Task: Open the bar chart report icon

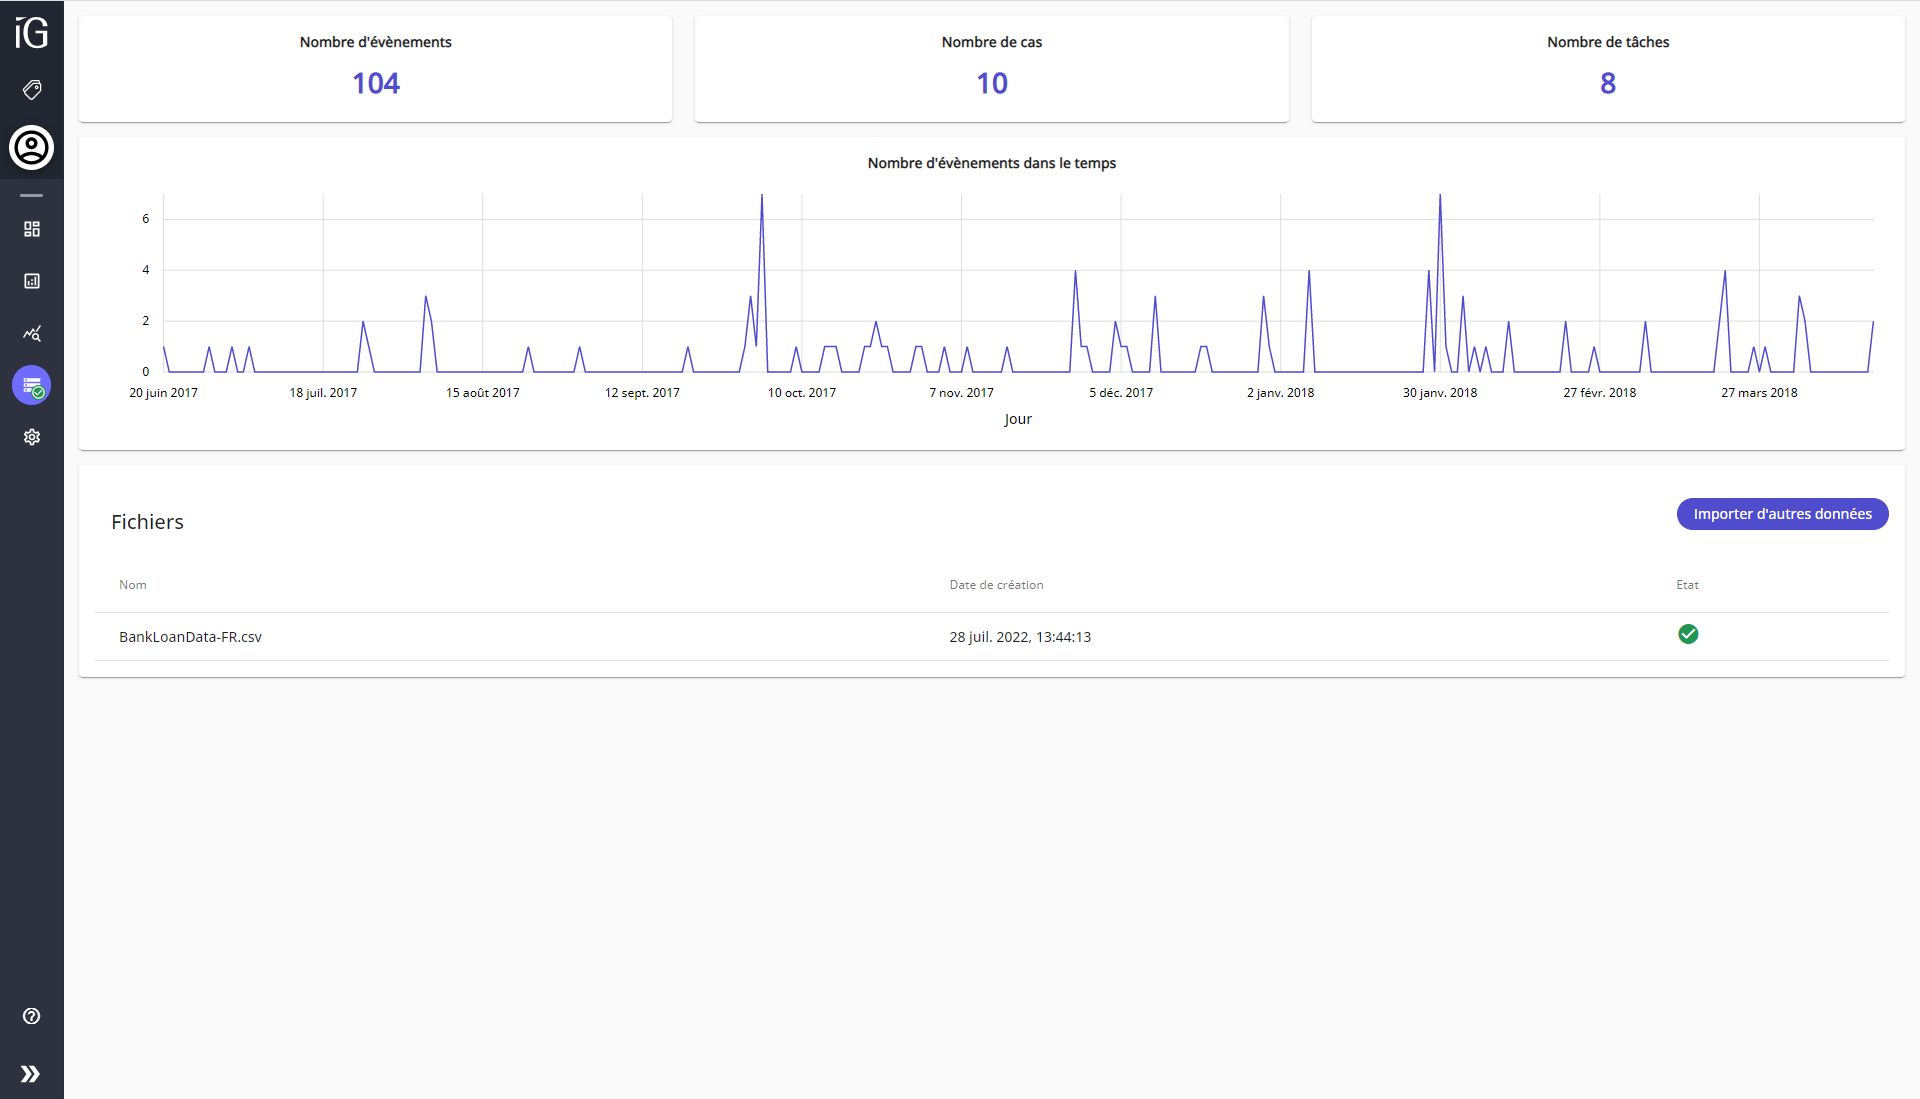Action: click(32, 281)
